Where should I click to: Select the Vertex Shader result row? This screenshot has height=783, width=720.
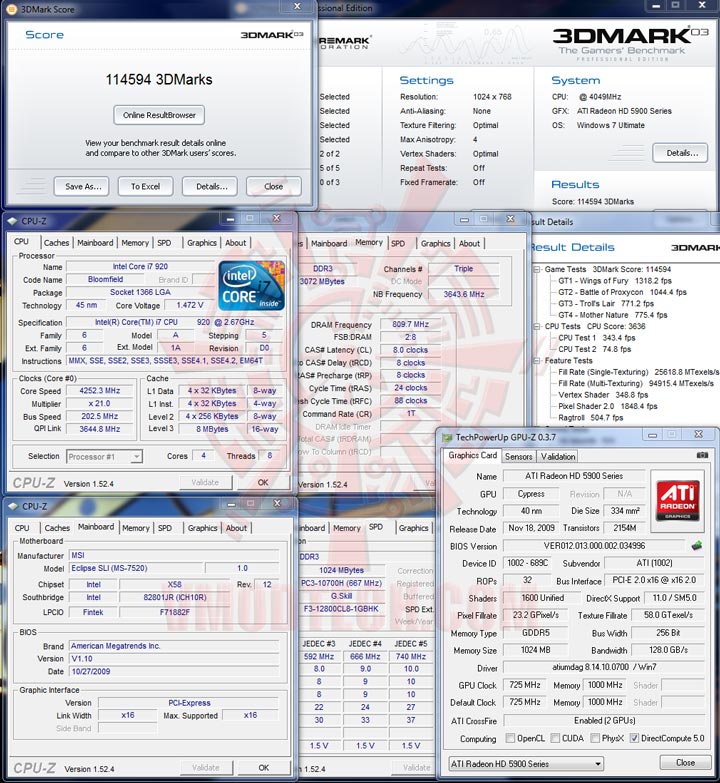(603, 395)
